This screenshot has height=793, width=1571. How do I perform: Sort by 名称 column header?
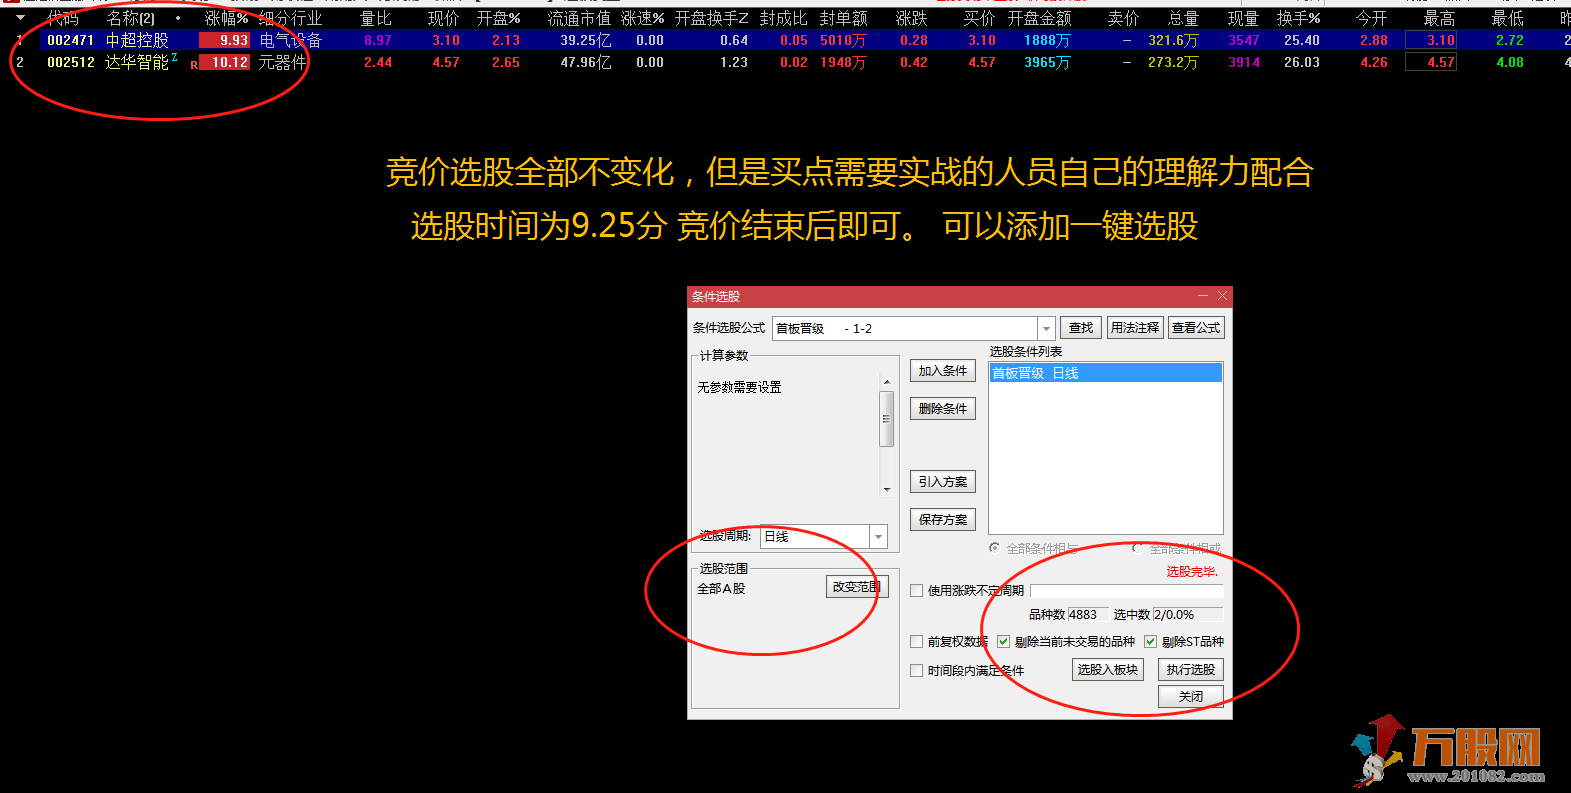click(x=130, y=18)
